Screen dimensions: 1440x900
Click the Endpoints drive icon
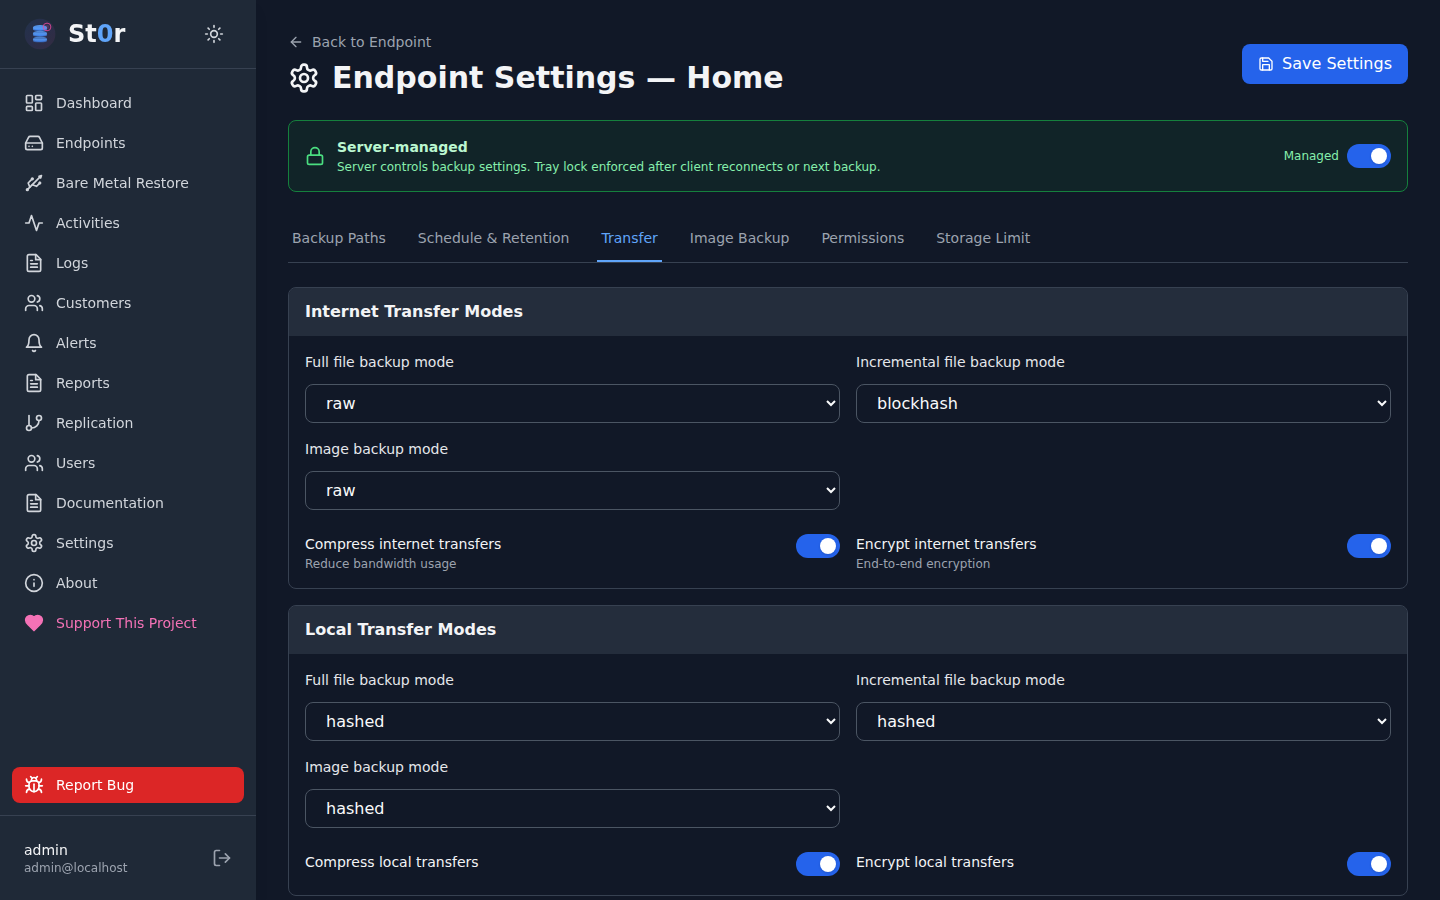click(34, 143)
